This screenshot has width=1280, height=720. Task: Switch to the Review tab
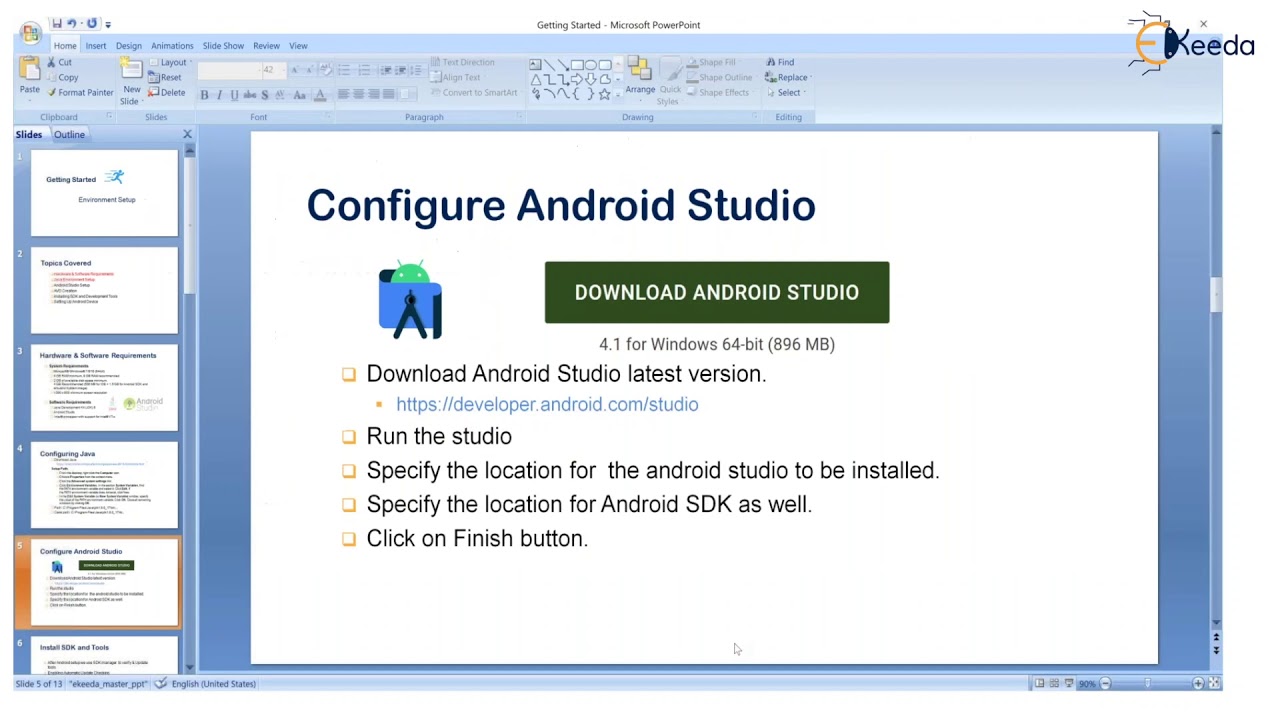point(266,46)
